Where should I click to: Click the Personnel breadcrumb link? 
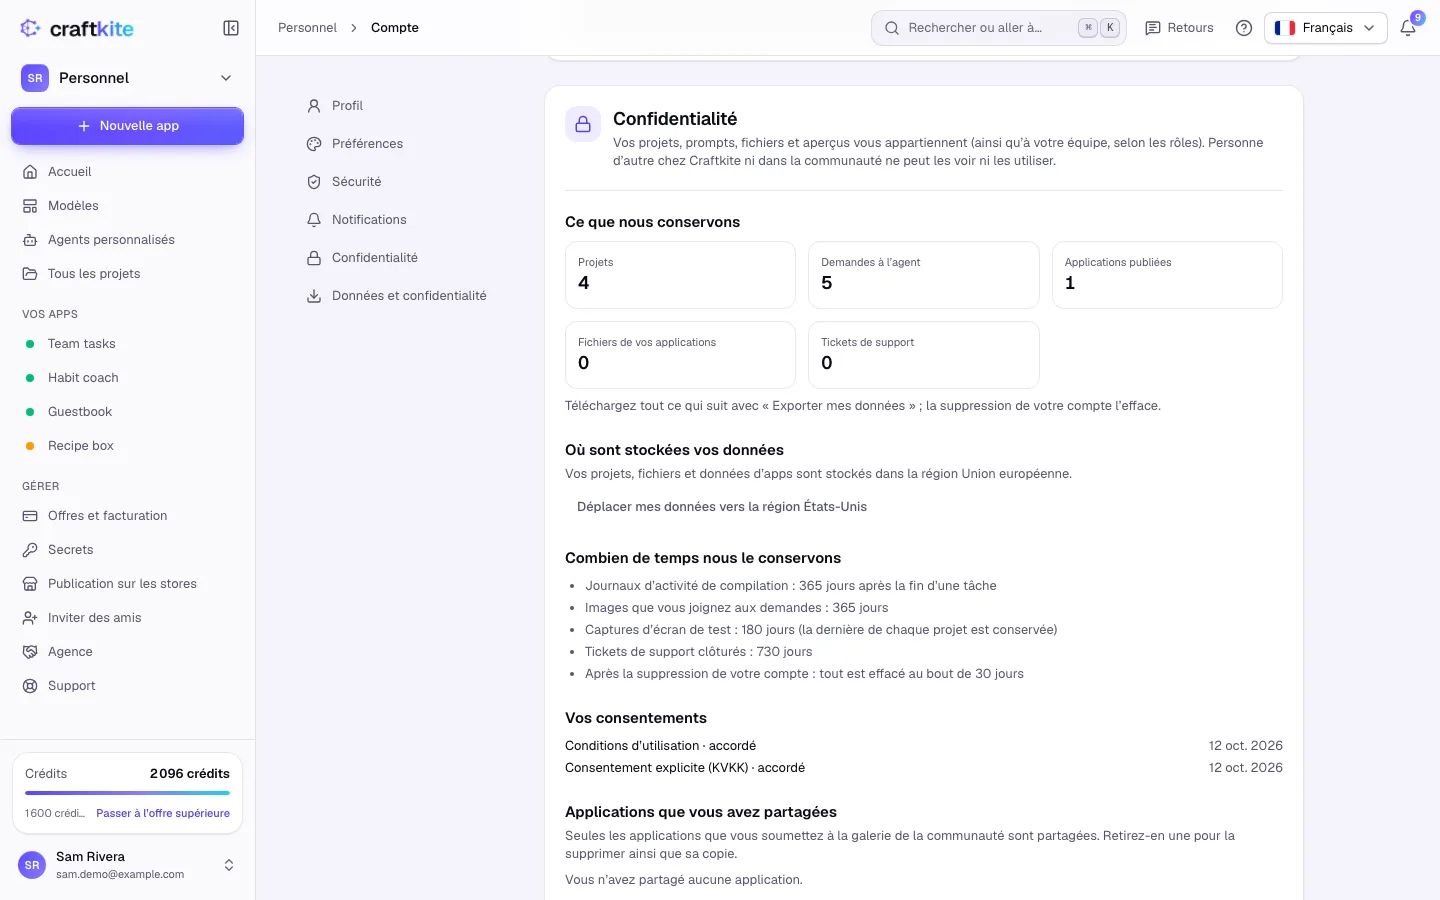(307, 28)
